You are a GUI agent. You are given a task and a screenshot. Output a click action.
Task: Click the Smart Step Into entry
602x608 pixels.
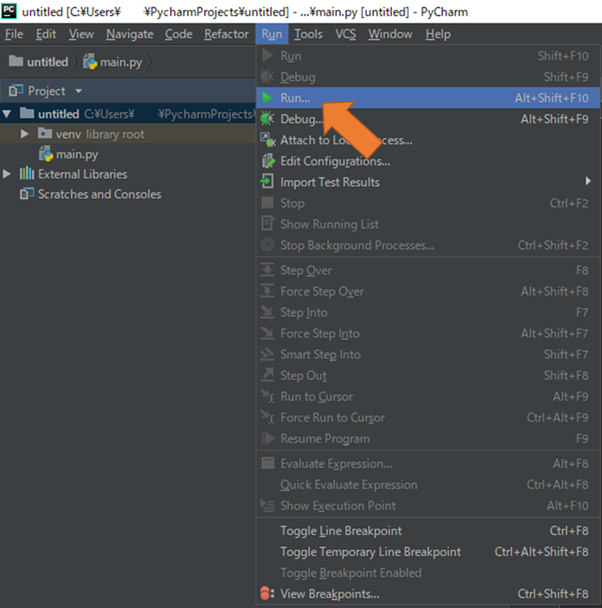(x=428, y=354)
